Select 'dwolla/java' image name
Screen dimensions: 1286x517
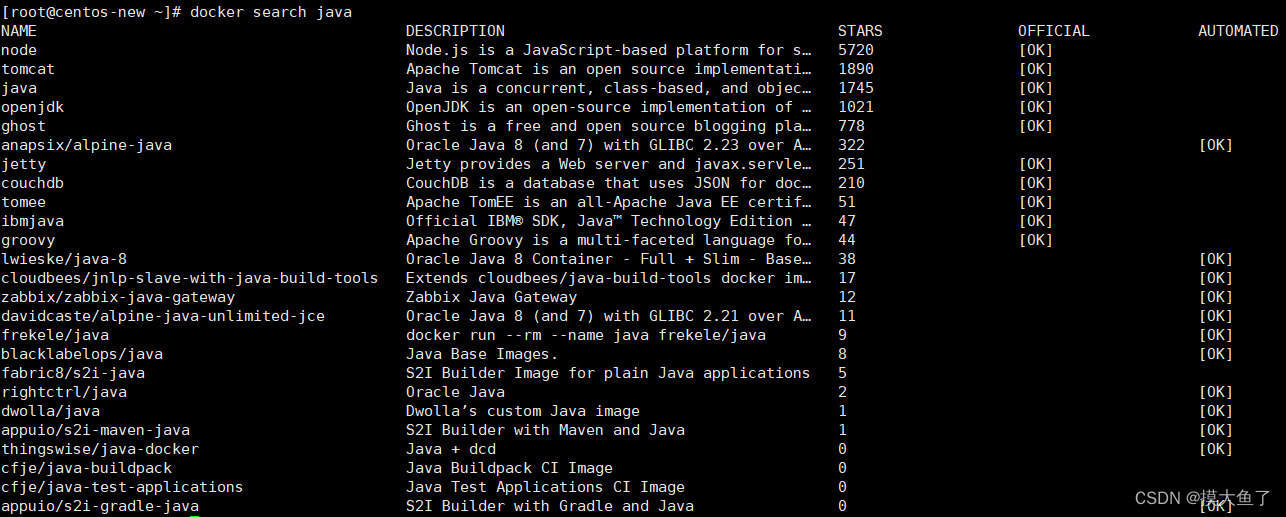coord(50,411)
